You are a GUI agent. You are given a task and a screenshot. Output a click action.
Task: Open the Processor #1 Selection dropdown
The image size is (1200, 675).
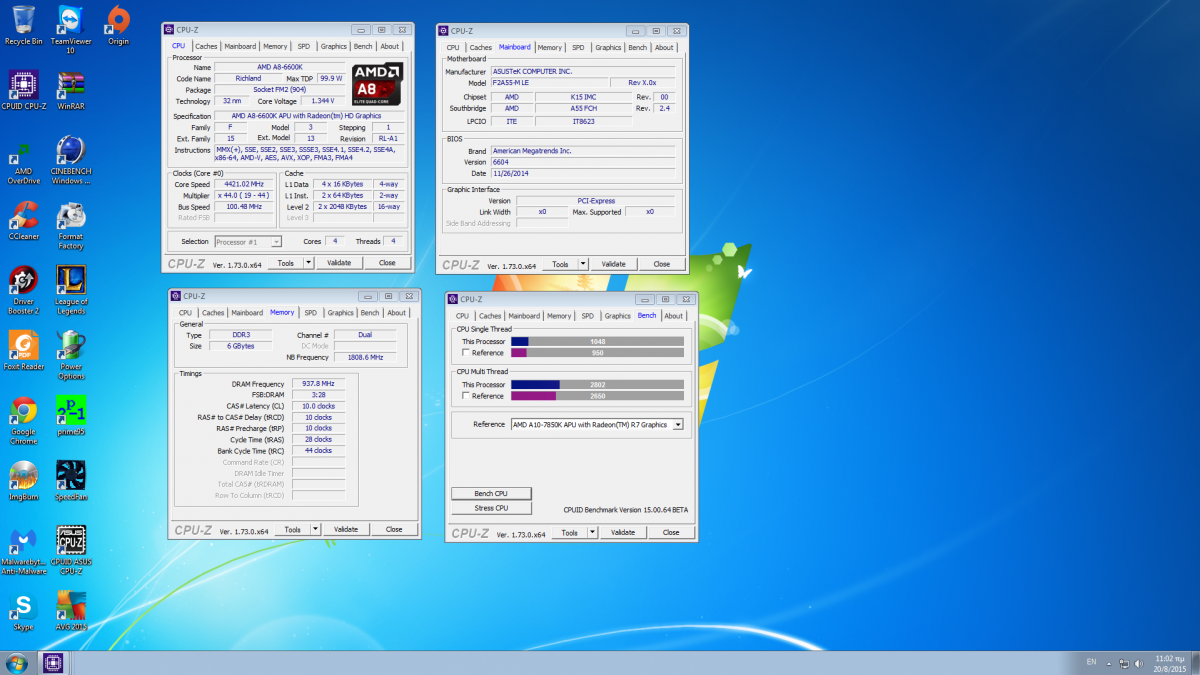point(277,241)
